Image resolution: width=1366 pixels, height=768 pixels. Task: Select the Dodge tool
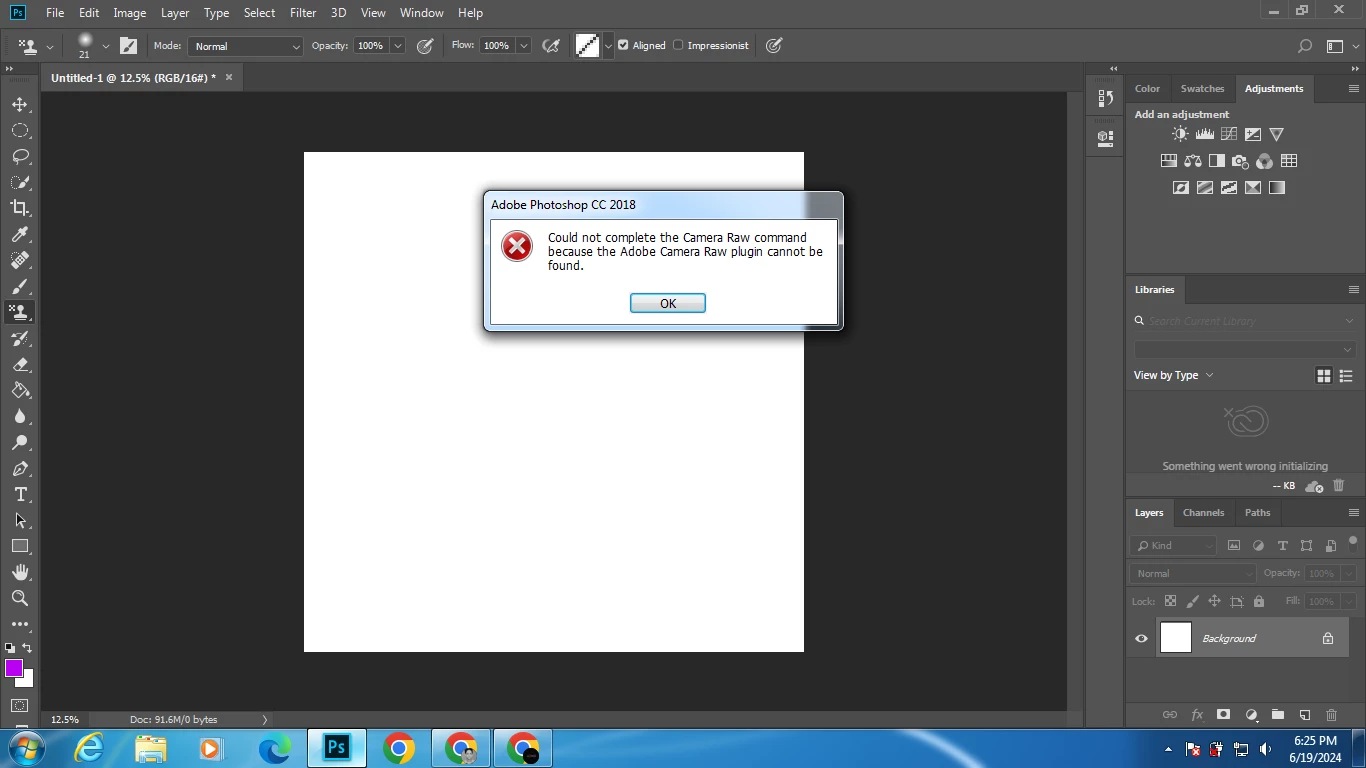[x=20, y=443]
